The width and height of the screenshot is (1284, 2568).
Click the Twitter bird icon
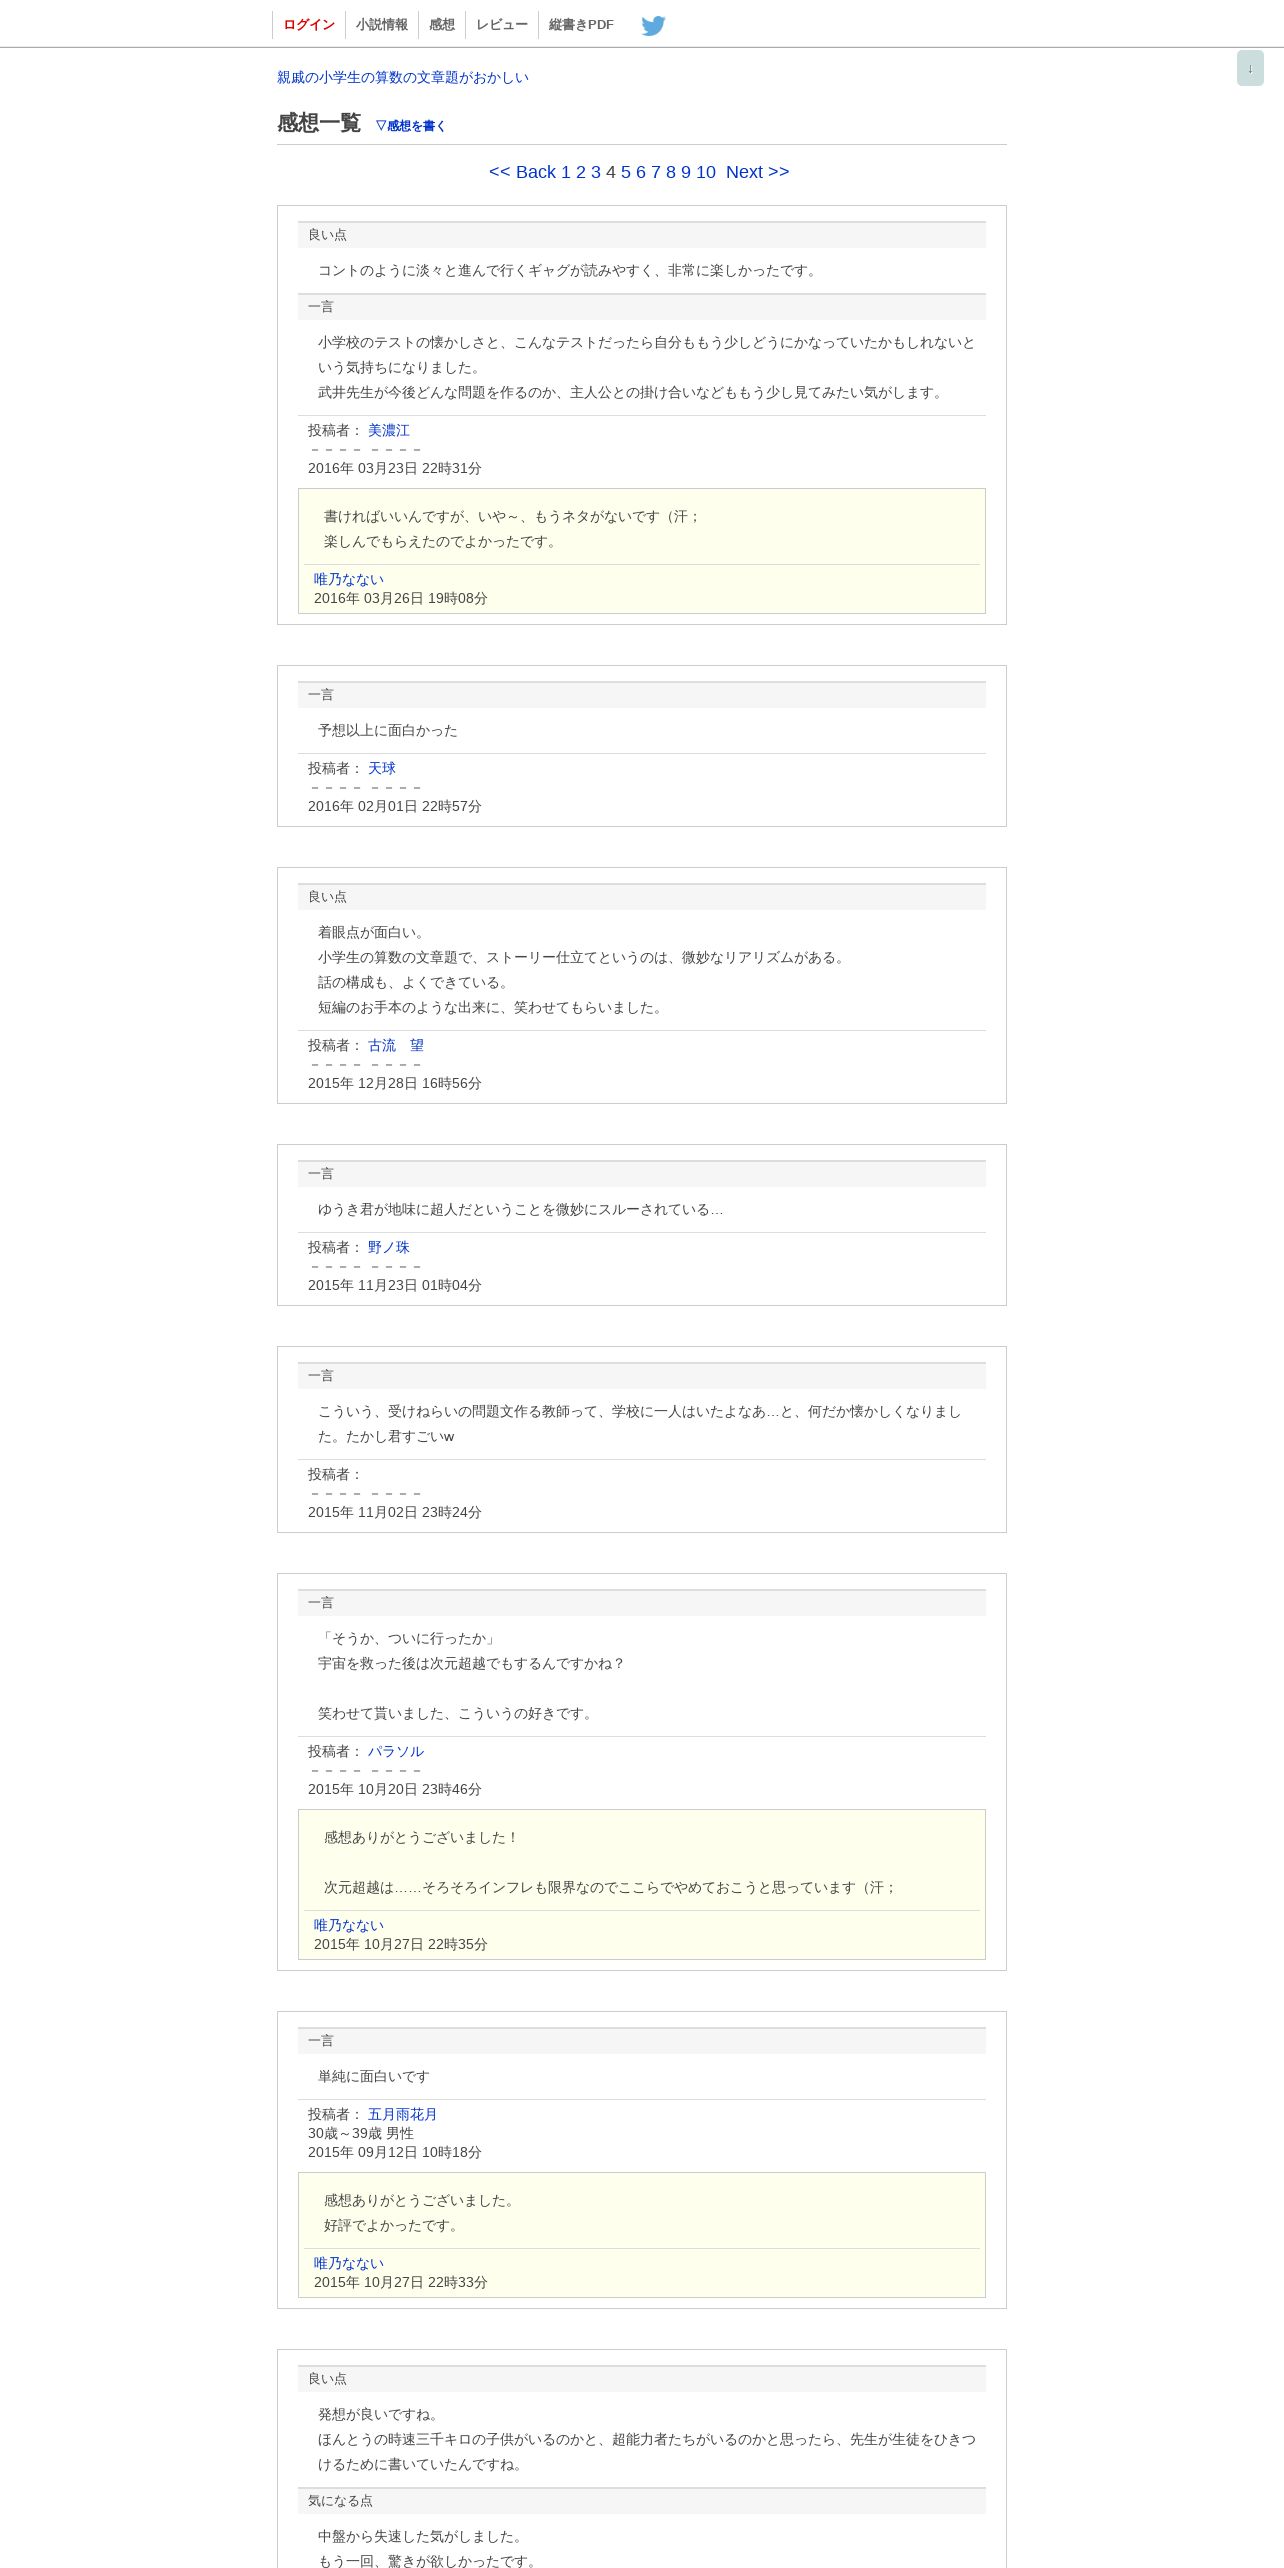click(x=653, y=25)
